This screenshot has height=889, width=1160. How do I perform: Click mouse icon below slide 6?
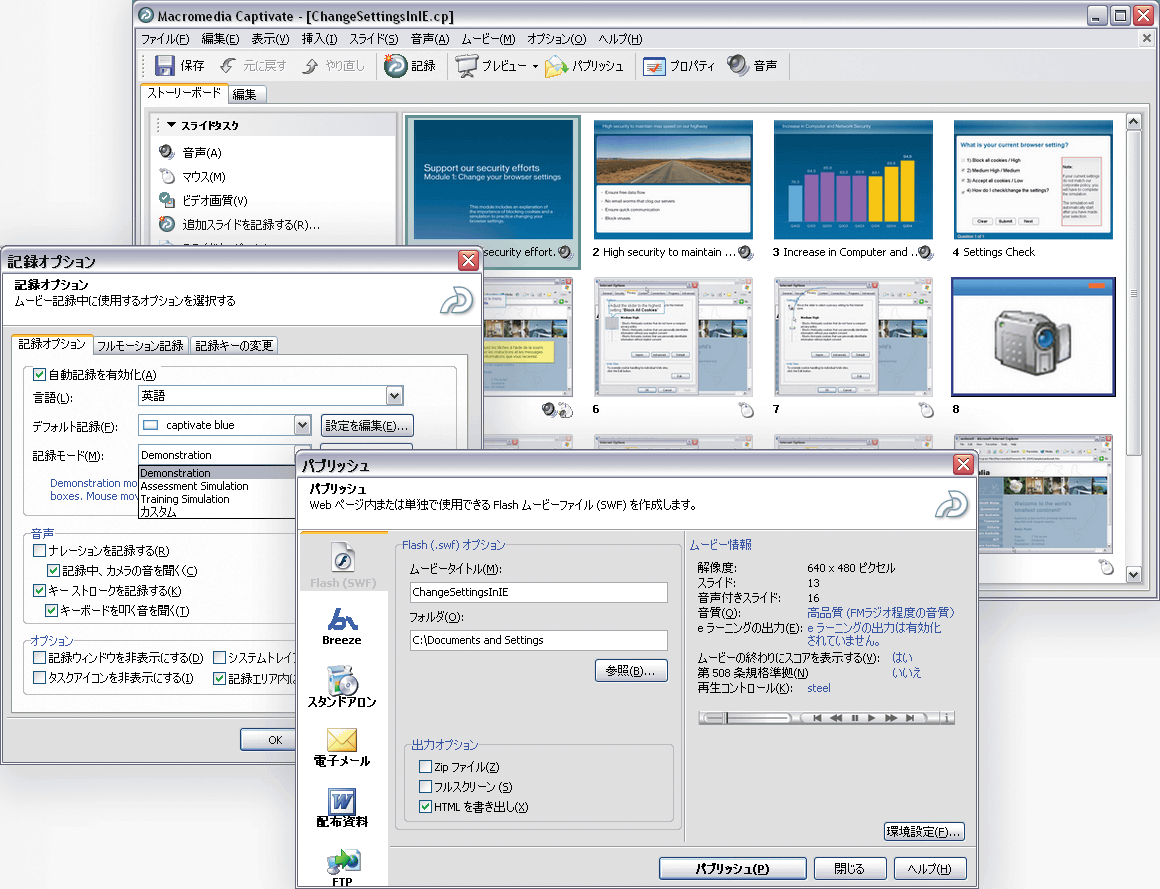[x=746, y=410]
